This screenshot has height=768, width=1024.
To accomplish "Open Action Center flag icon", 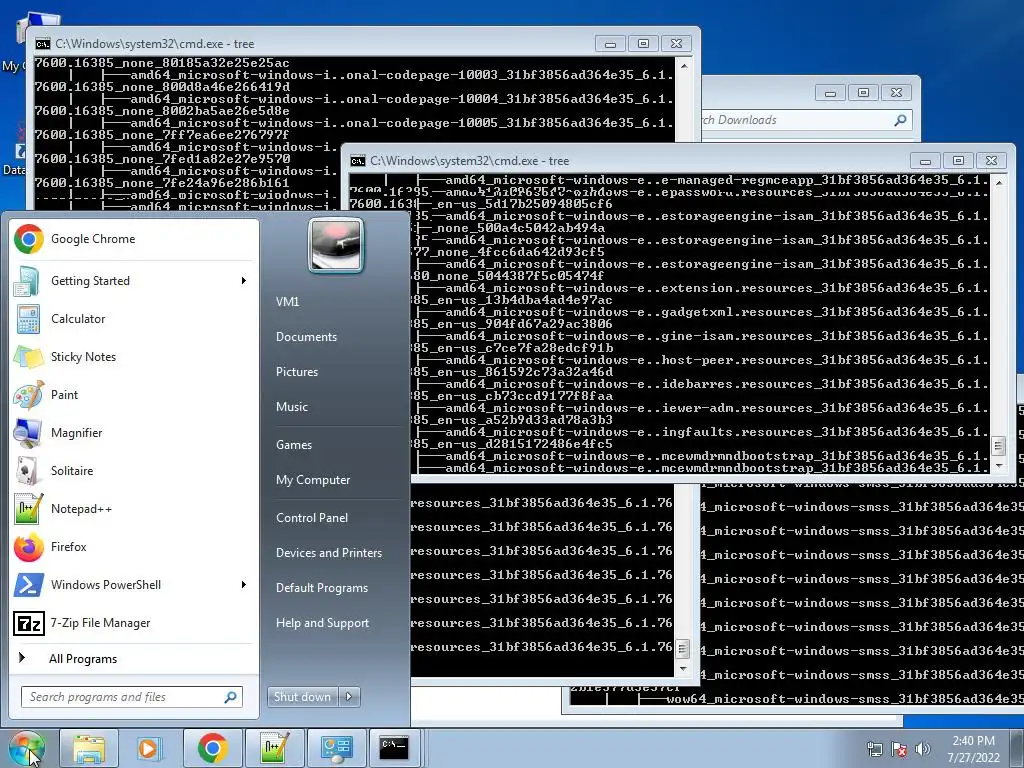I will [899, 749].
